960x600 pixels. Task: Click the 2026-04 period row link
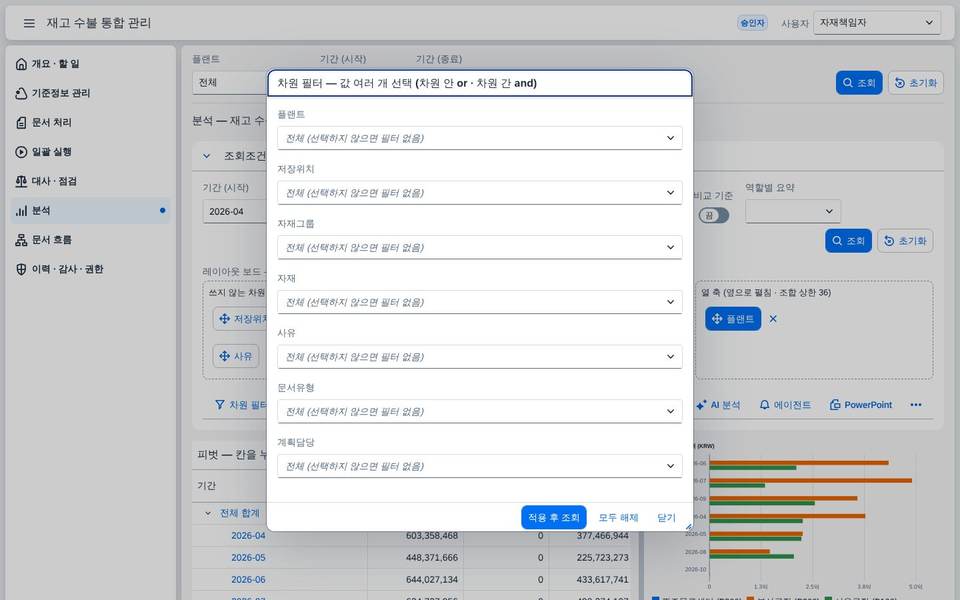point(248,536)
